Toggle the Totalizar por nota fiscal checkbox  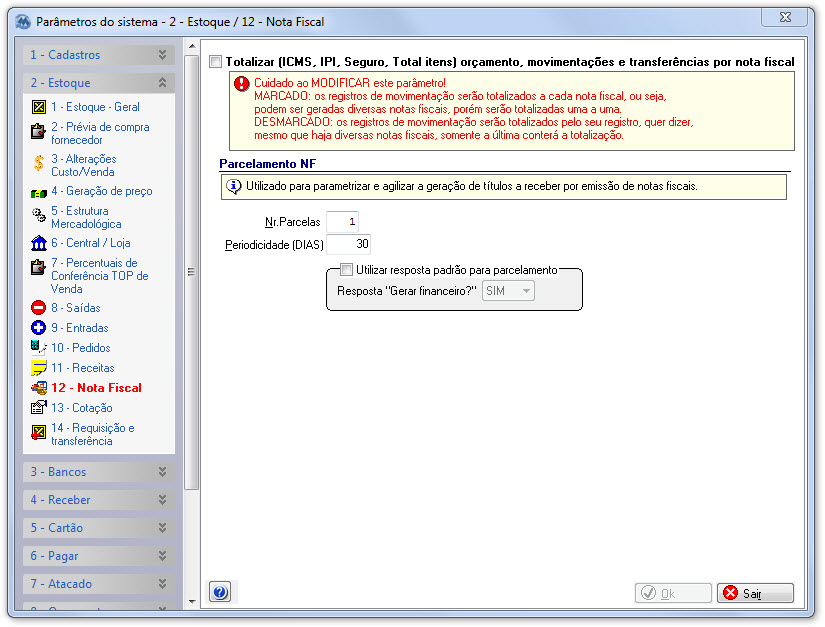tap(216, 62)
